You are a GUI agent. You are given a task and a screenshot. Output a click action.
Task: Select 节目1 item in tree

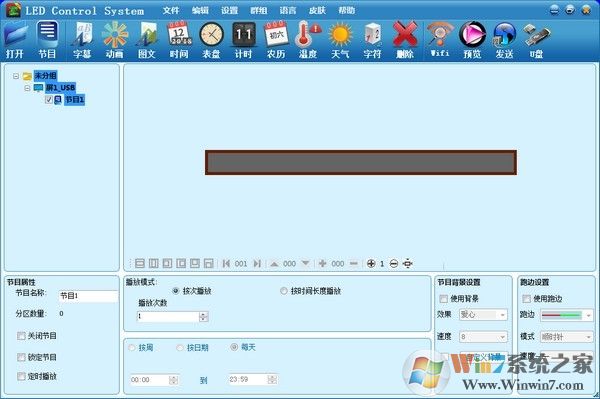(x=74, y=100)
